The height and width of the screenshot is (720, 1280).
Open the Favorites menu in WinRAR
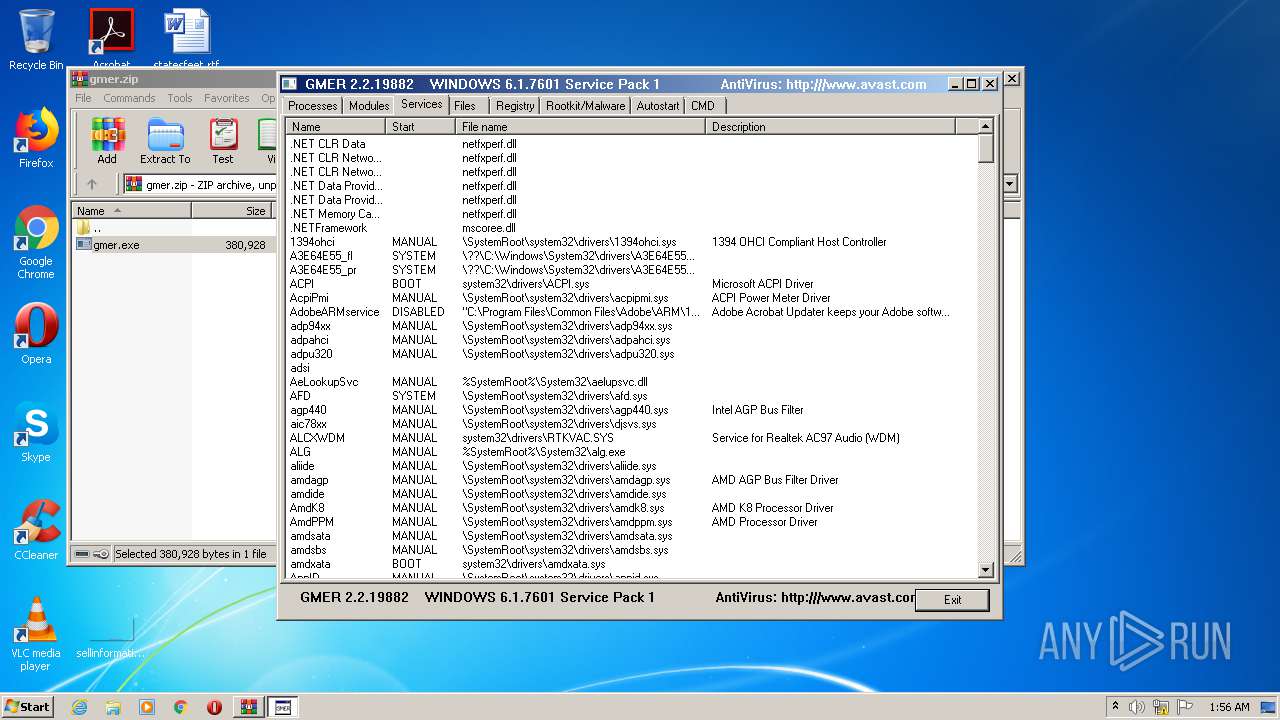click(227, 98)
